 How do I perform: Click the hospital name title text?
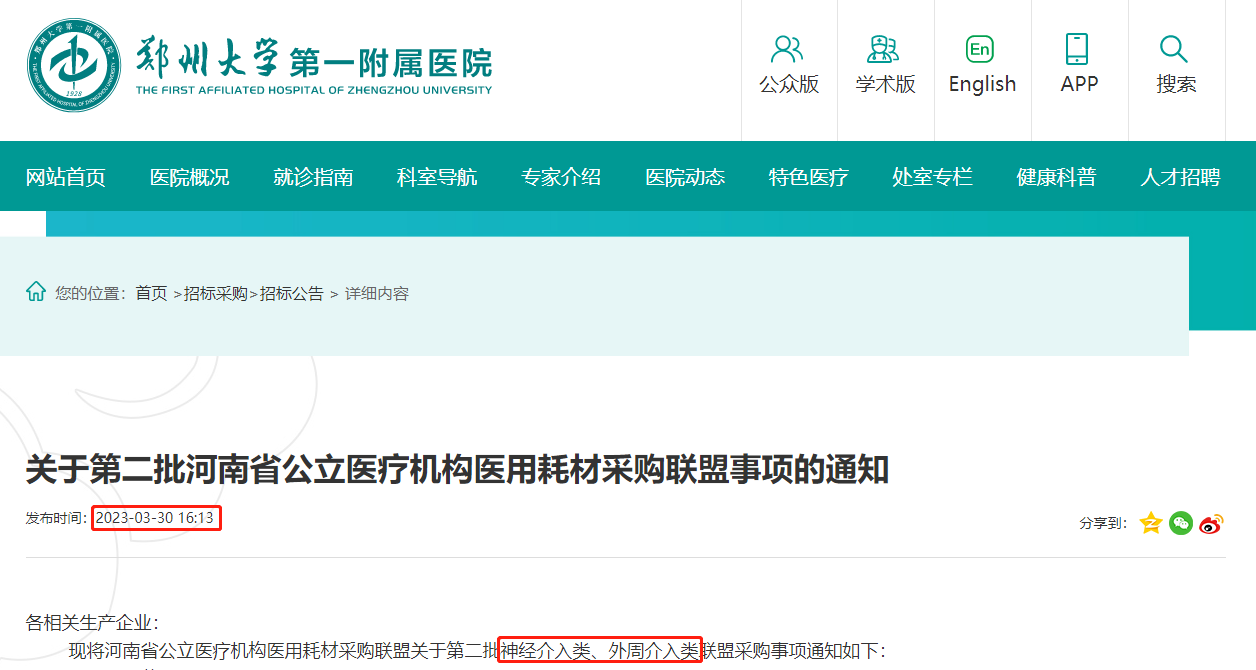[314, 66]
